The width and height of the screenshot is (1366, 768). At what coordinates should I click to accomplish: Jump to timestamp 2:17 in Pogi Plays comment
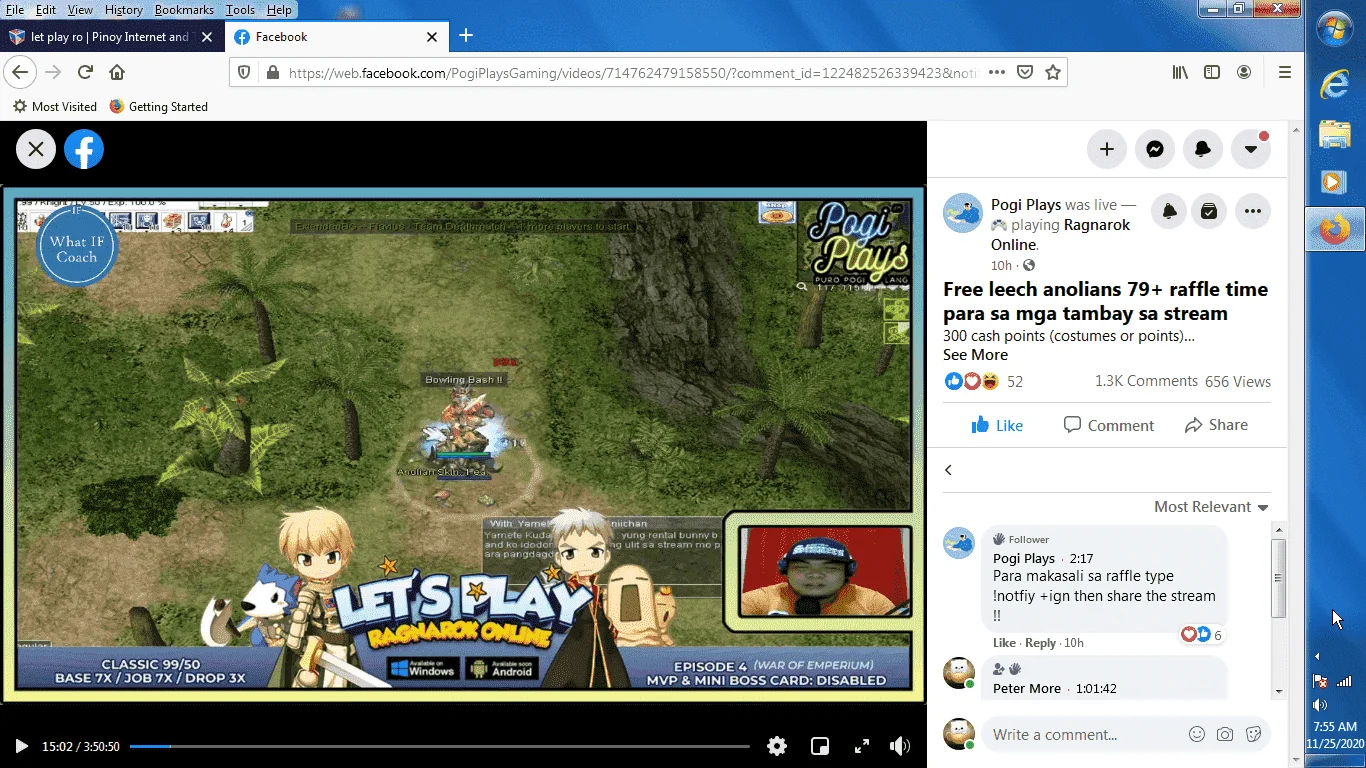(x=1081, y=559)
